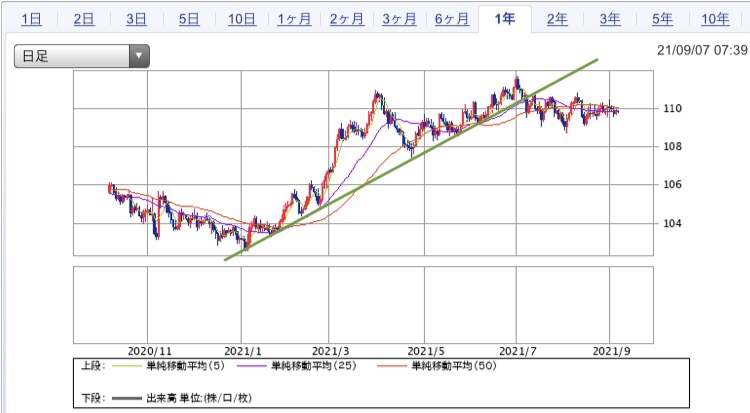Click the 2021/7 date axis label
750x413 pixels.
pos(518,351)
